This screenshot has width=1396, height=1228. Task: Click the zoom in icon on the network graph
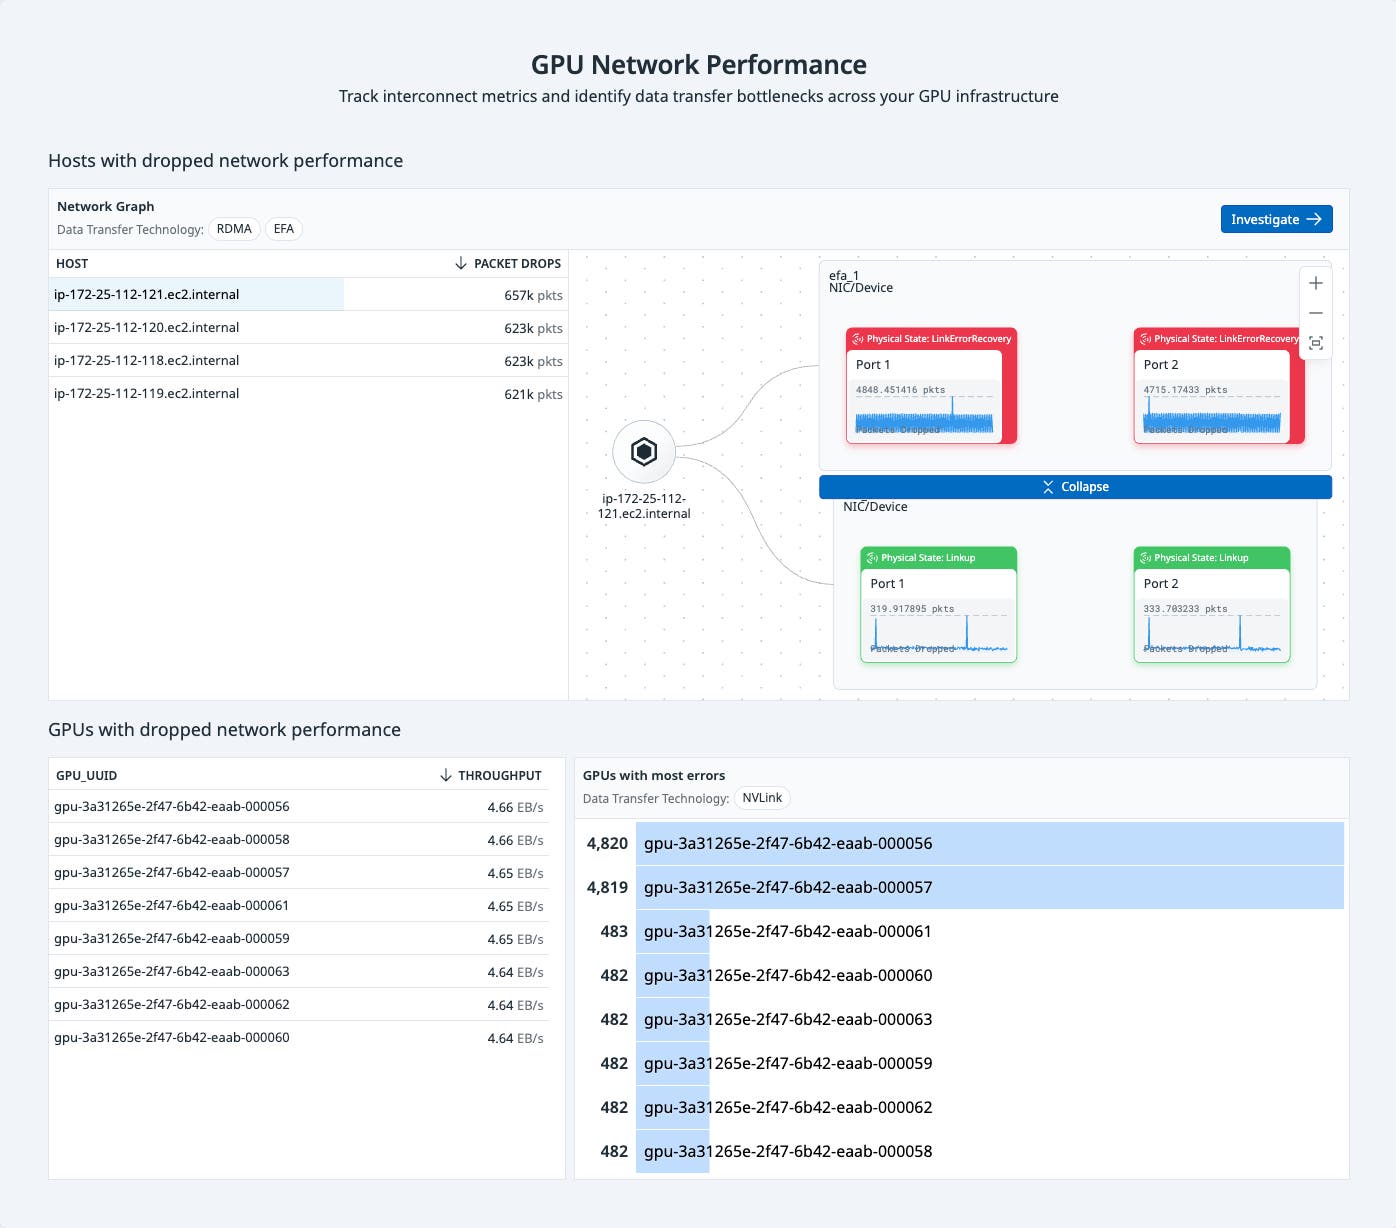click(x=1316, y=283)
